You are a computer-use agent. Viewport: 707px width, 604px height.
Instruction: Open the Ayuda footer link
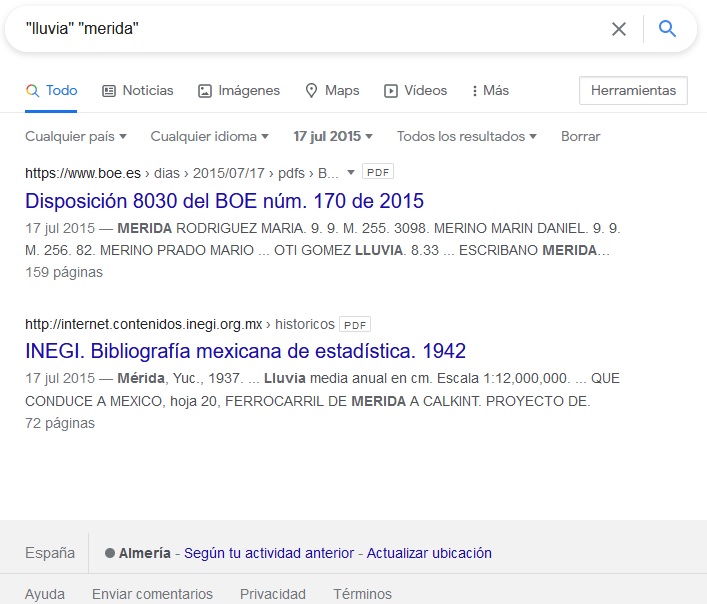[x=45, y=594]
